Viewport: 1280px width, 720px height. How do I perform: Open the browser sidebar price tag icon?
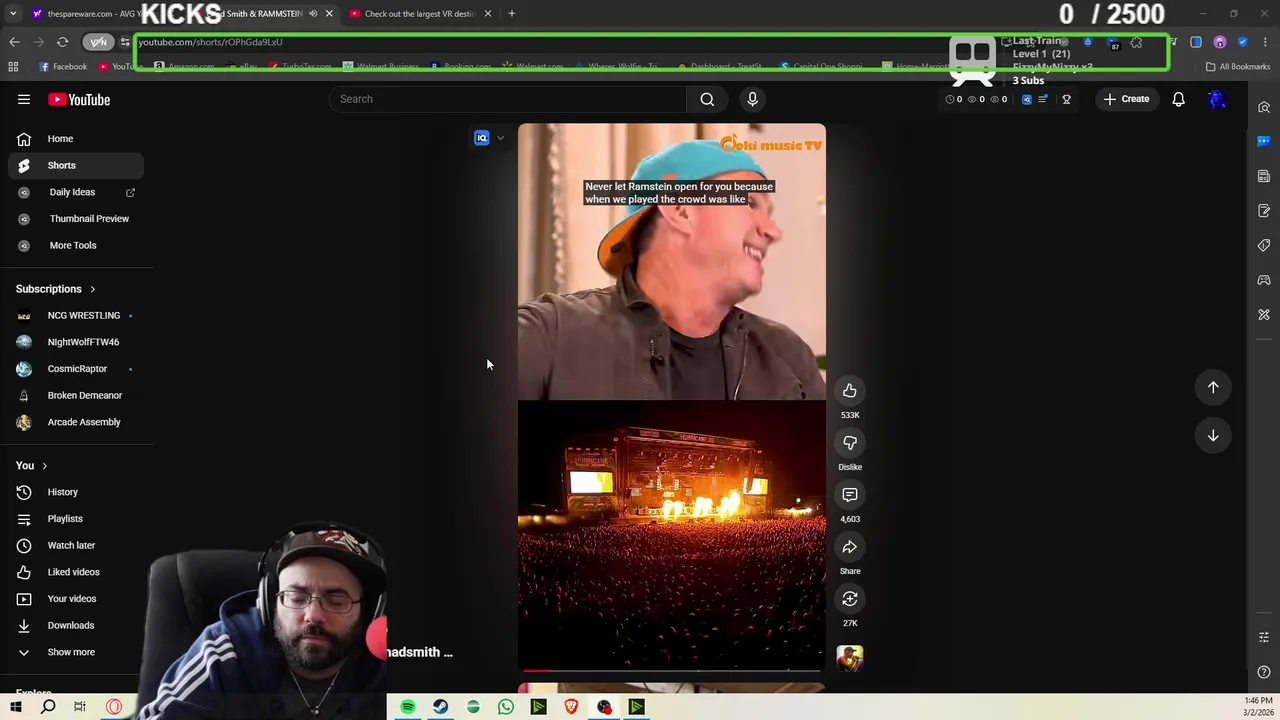coord(1264,246)
